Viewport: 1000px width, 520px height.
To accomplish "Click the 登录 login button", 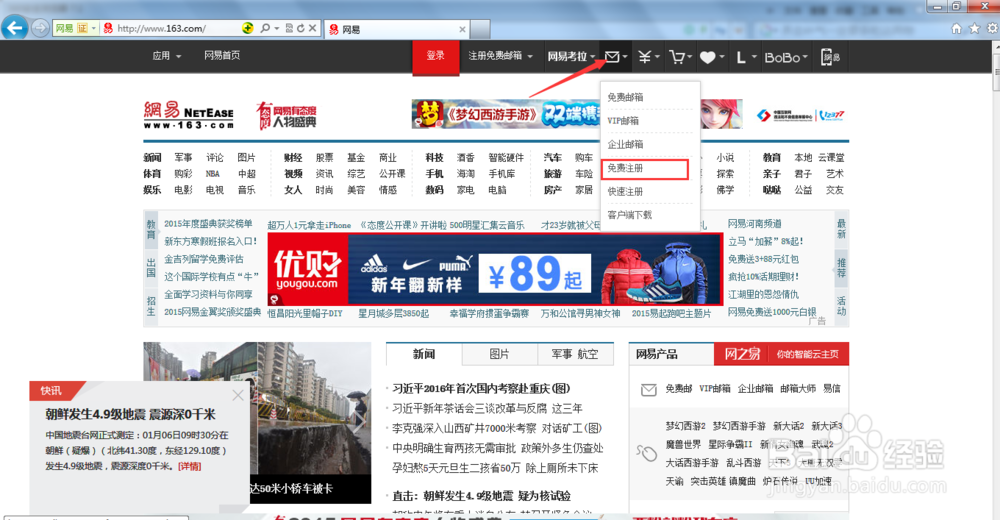I will (x=436, y=56).
